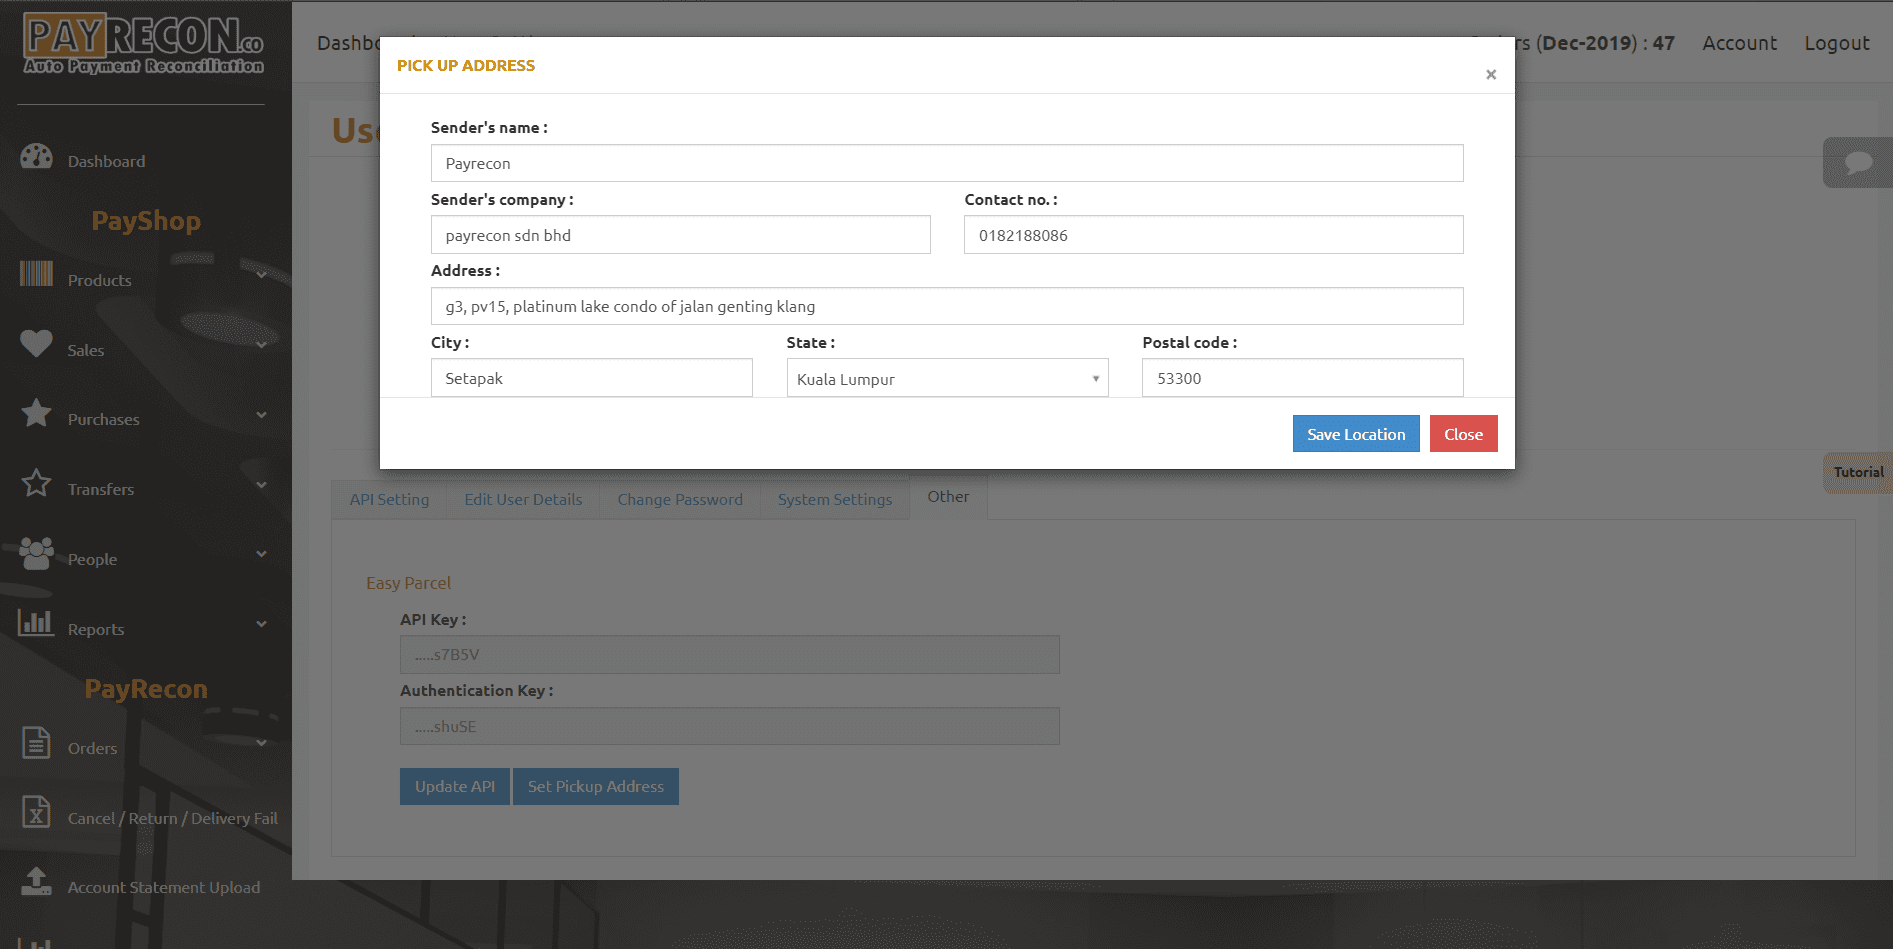Expand the Purchases menu chevron
Image resolution: width=1893 pixels, height=949 pixels.
261,415
